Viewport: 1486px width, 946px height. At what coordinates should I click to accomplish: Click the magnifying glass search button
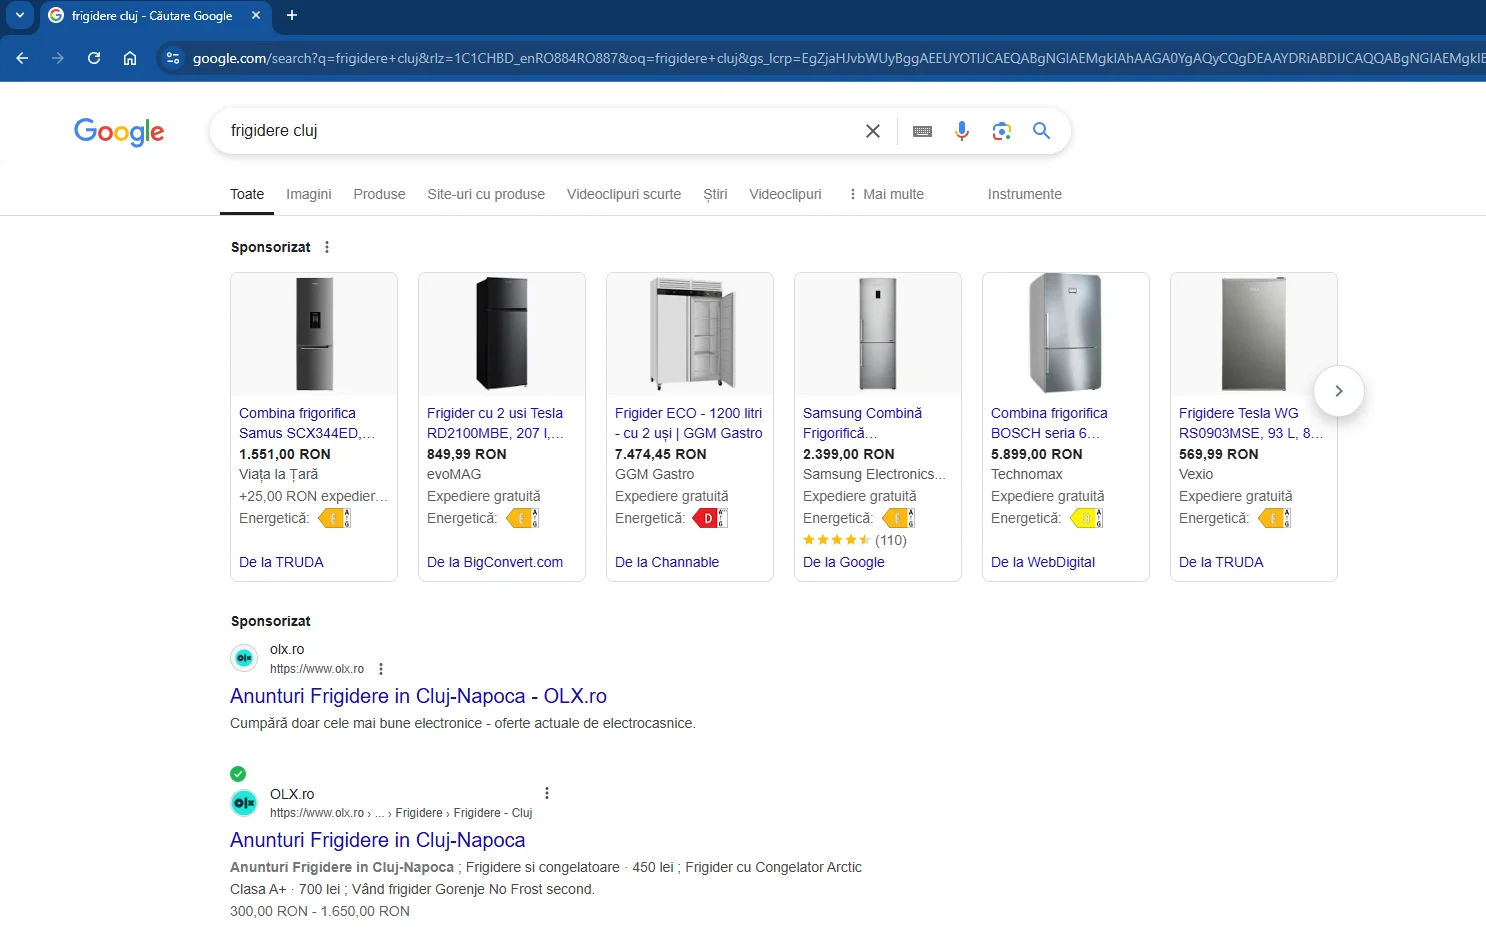(x=1041, y=131)
